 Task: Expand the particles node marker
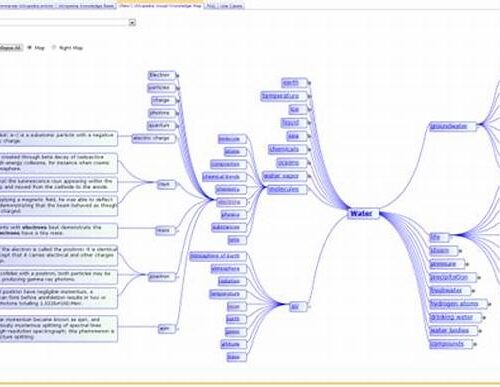(177, 88)
